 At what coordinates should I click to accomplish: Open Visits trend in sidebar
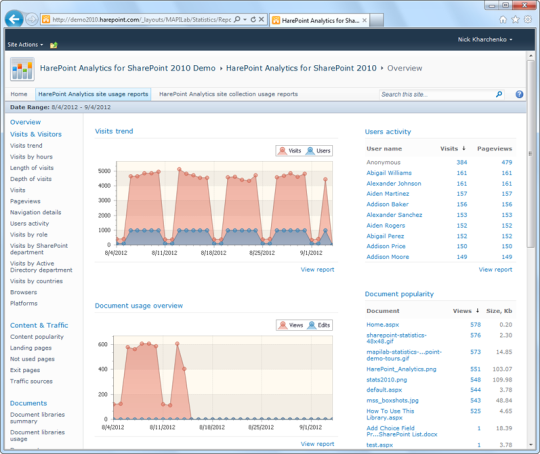pos(26,146)
